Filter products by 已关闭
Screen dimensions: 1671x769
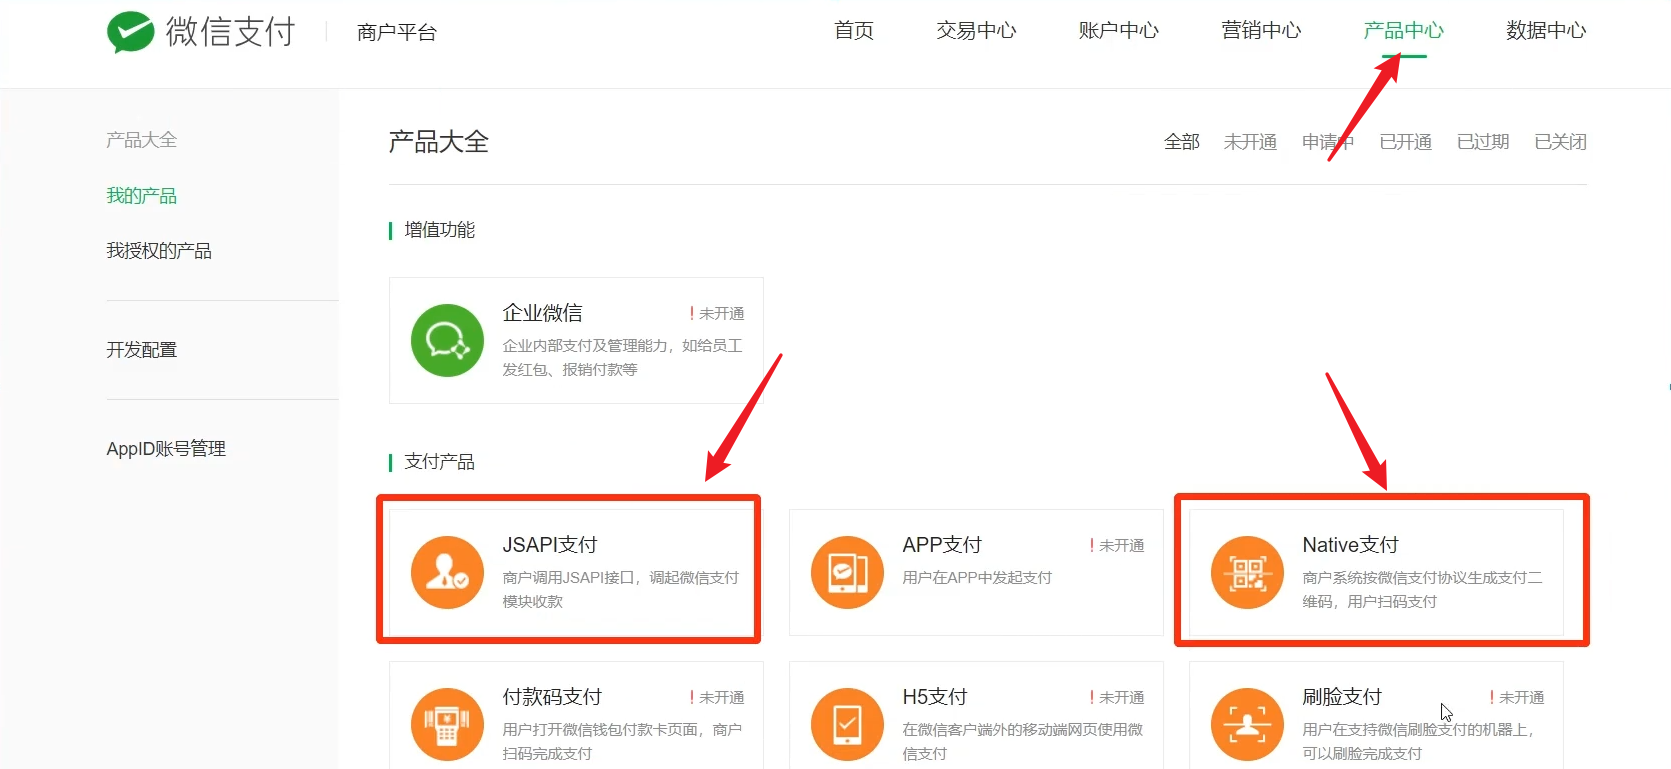(x=1560, y=142)
